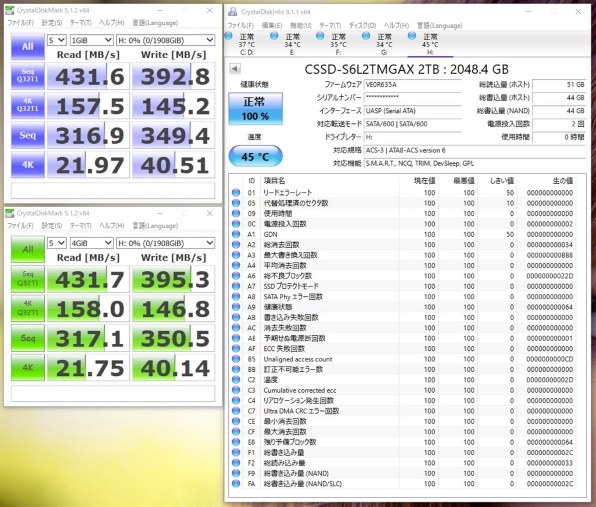
Task: Open ヘルプ(H) menu in CrystalDiskInfo
Action: (396, 25)
